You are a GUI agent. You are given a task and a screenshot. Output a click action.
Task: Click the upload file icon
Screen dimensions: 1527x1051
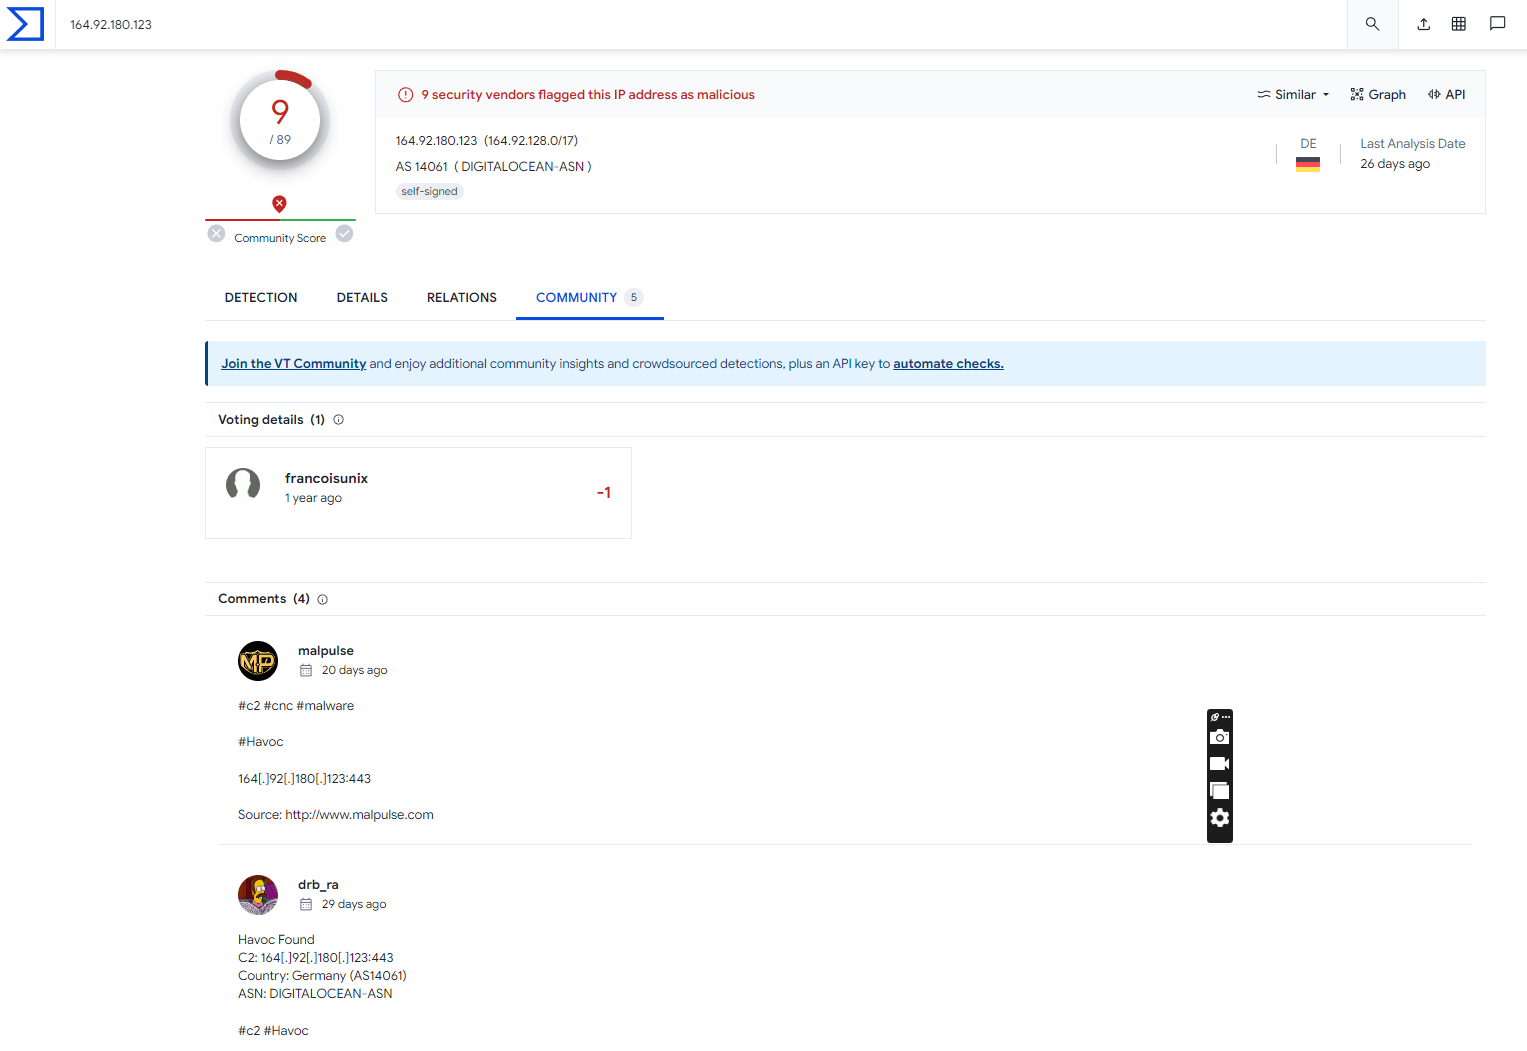click(x=1423, y=24)
